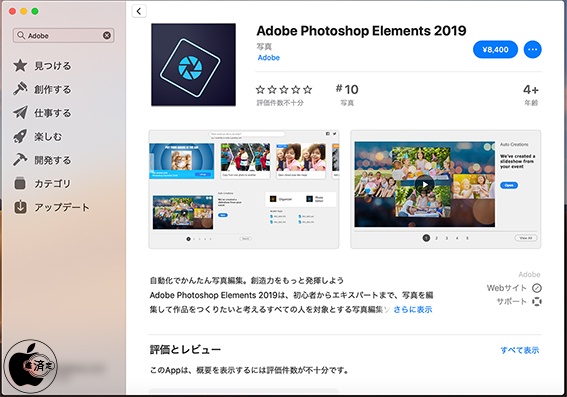Click the Webサイト compass icon
This screenshot has height=397, width=567.
click(537, 288)
